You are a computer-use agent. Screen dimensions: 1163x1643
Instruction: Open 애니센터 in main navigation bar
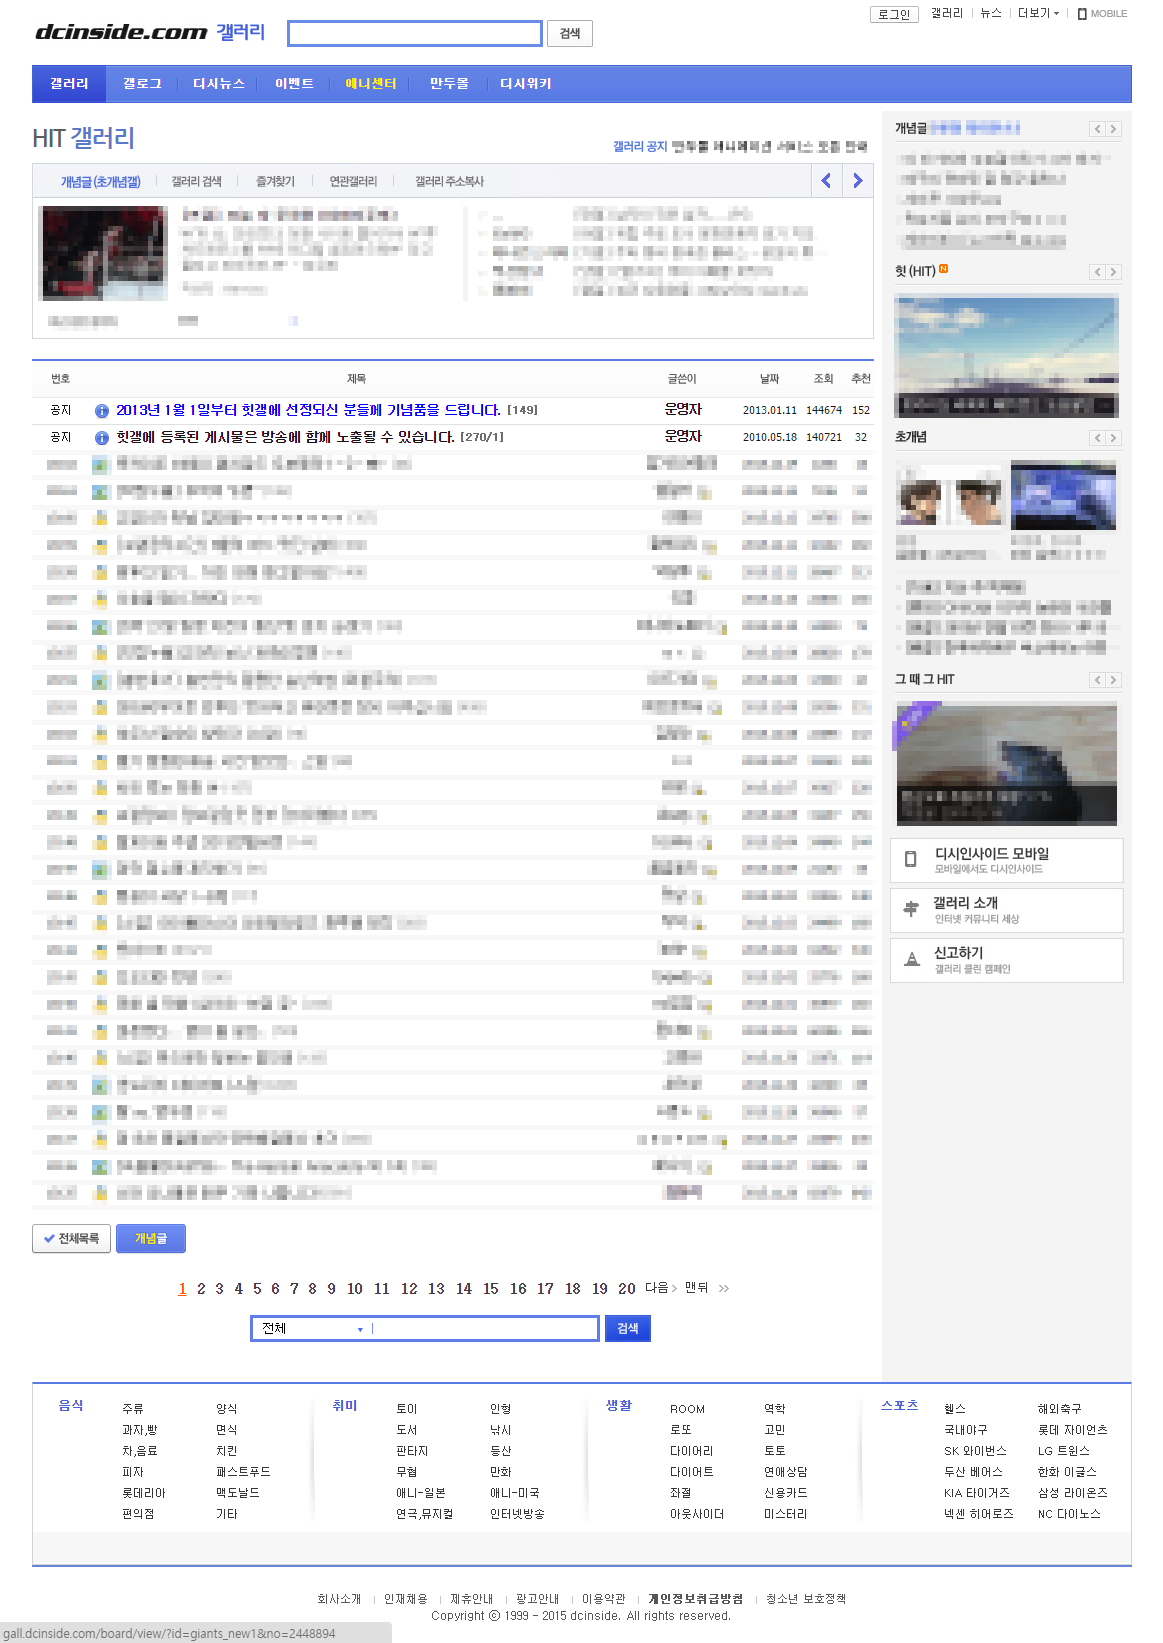(x=371, y=84)
